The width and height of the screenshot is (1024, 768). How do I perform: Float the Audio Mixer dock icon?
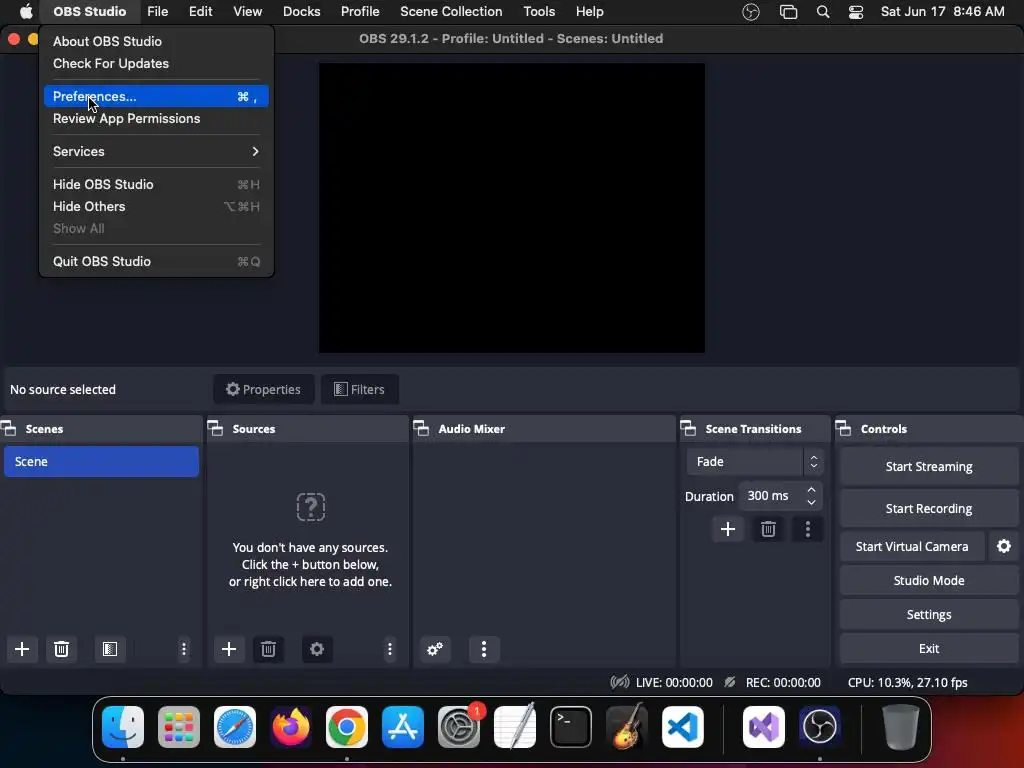pyautogui.click(x=422, y=429)
